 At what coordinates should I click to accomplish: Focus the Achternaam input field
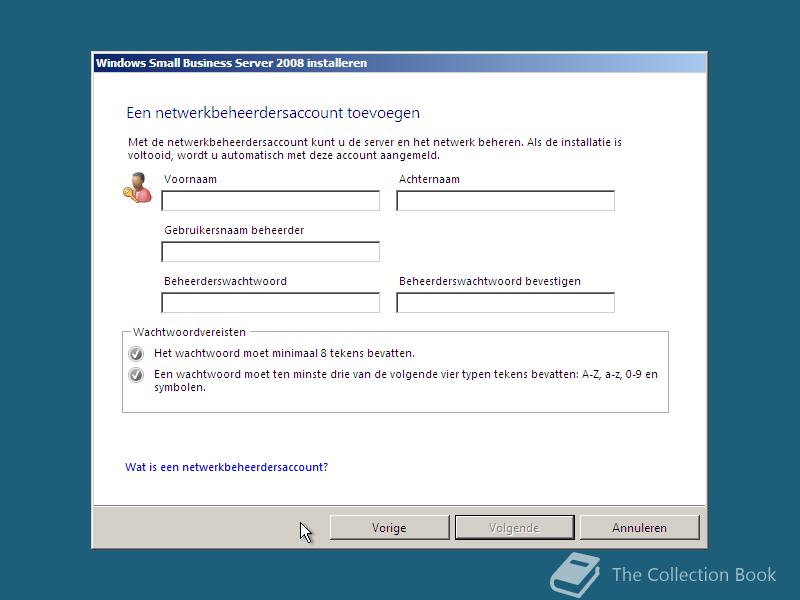pyautogui.click(x=505, y=201)
